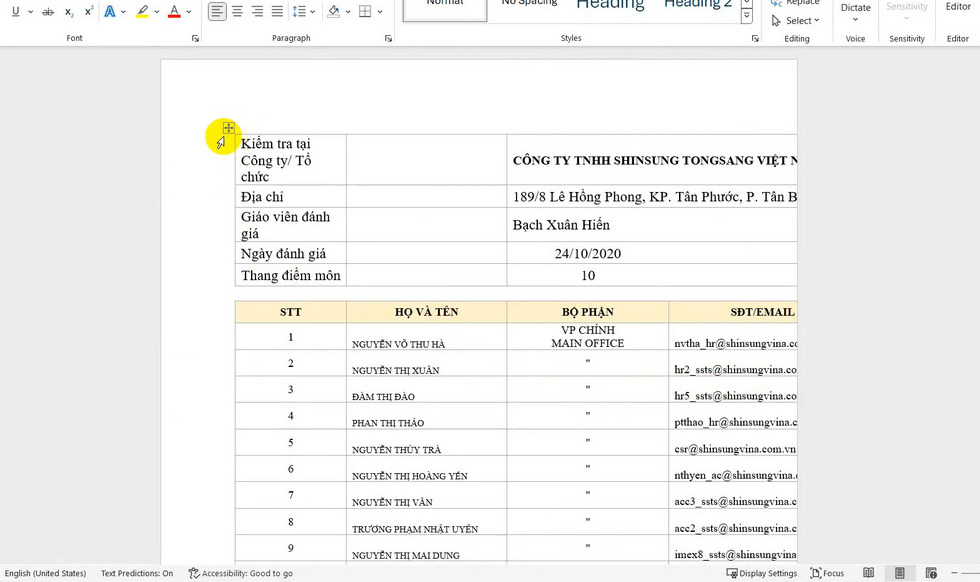Switch to Read Mode view
Screen dimensions: 980x582
tap(869, 573)
